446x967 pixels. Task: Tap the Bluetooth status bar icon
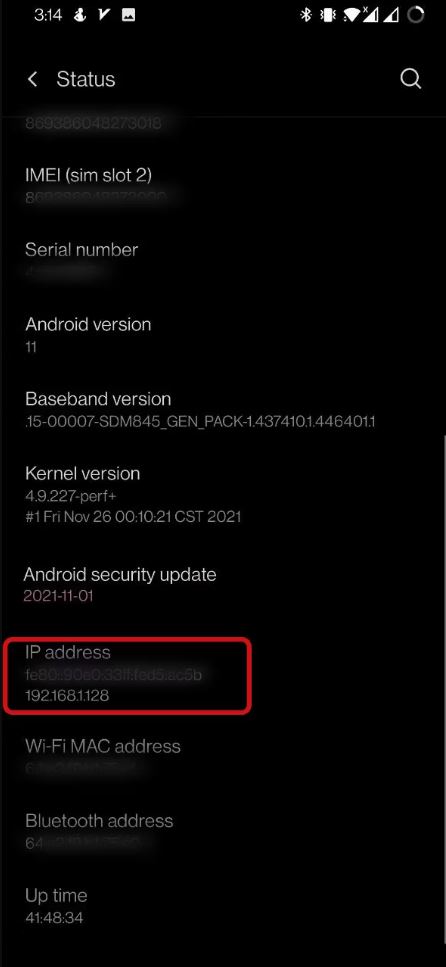305,15
